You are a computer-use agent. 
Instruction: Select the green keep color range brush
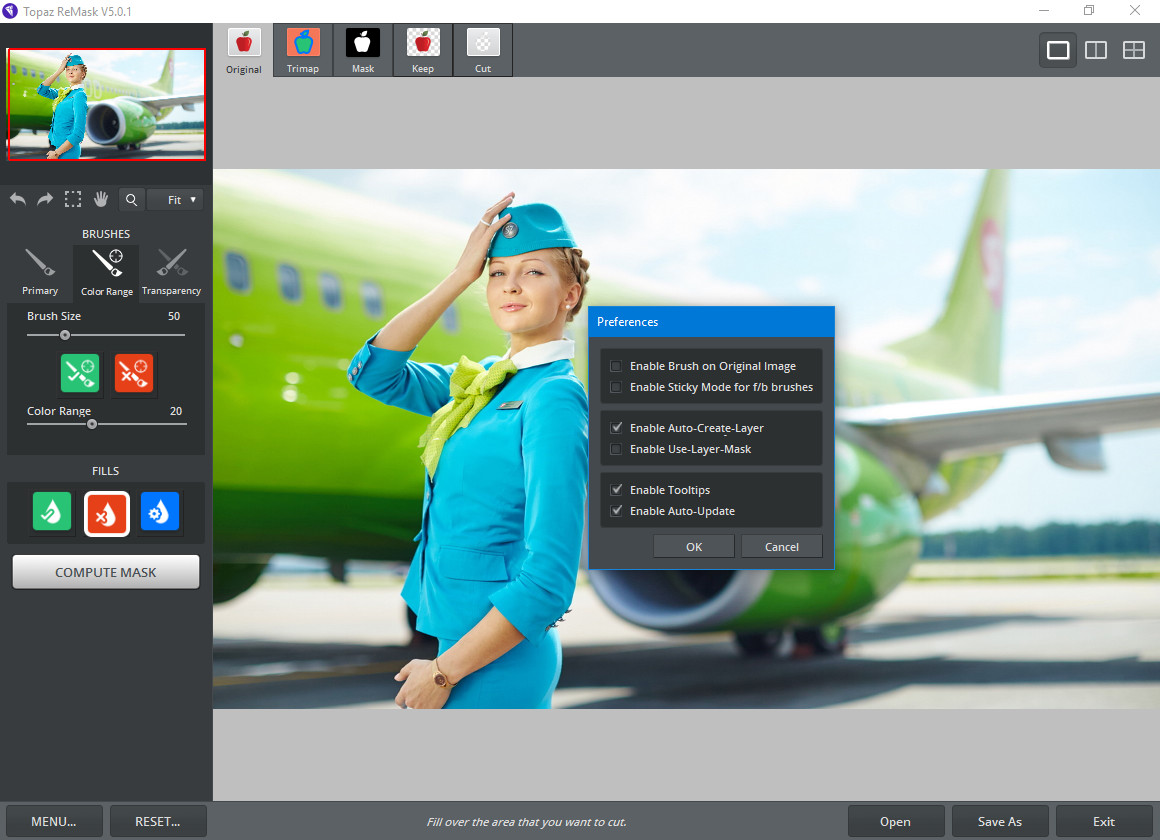click(80, 372)
